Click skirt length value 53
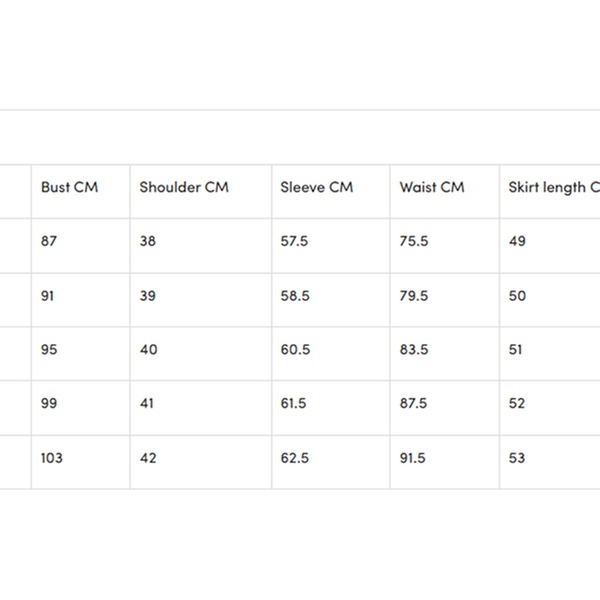 (x=517, y=458)
